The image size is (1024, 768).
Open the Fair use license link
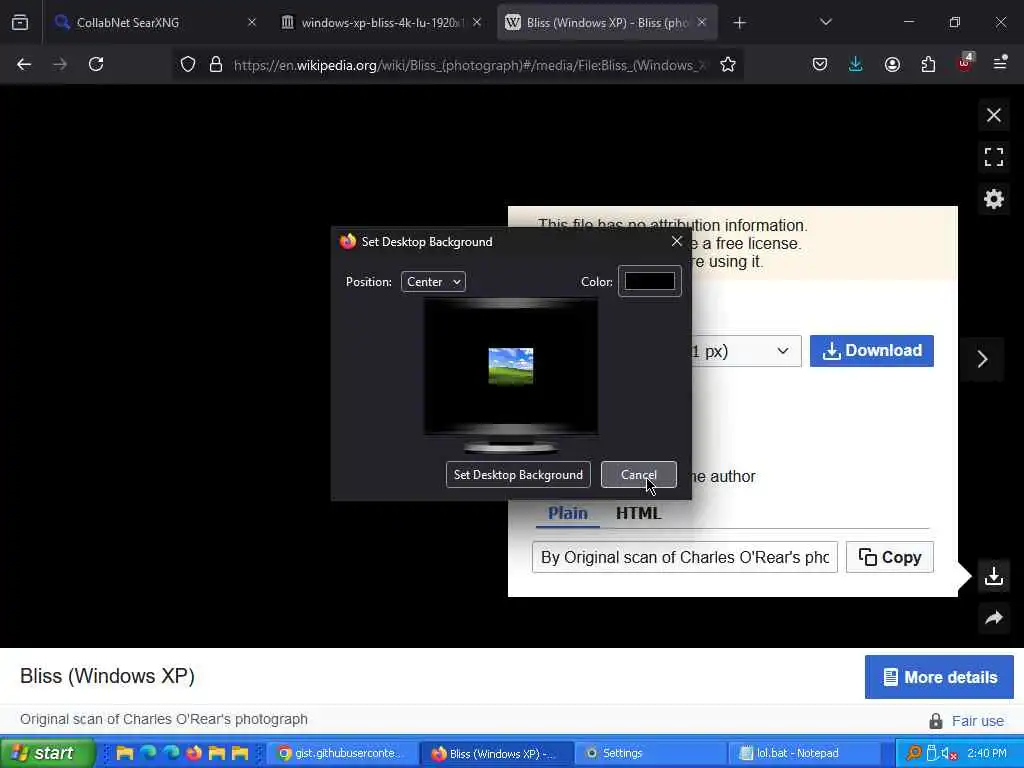(978, 721)
